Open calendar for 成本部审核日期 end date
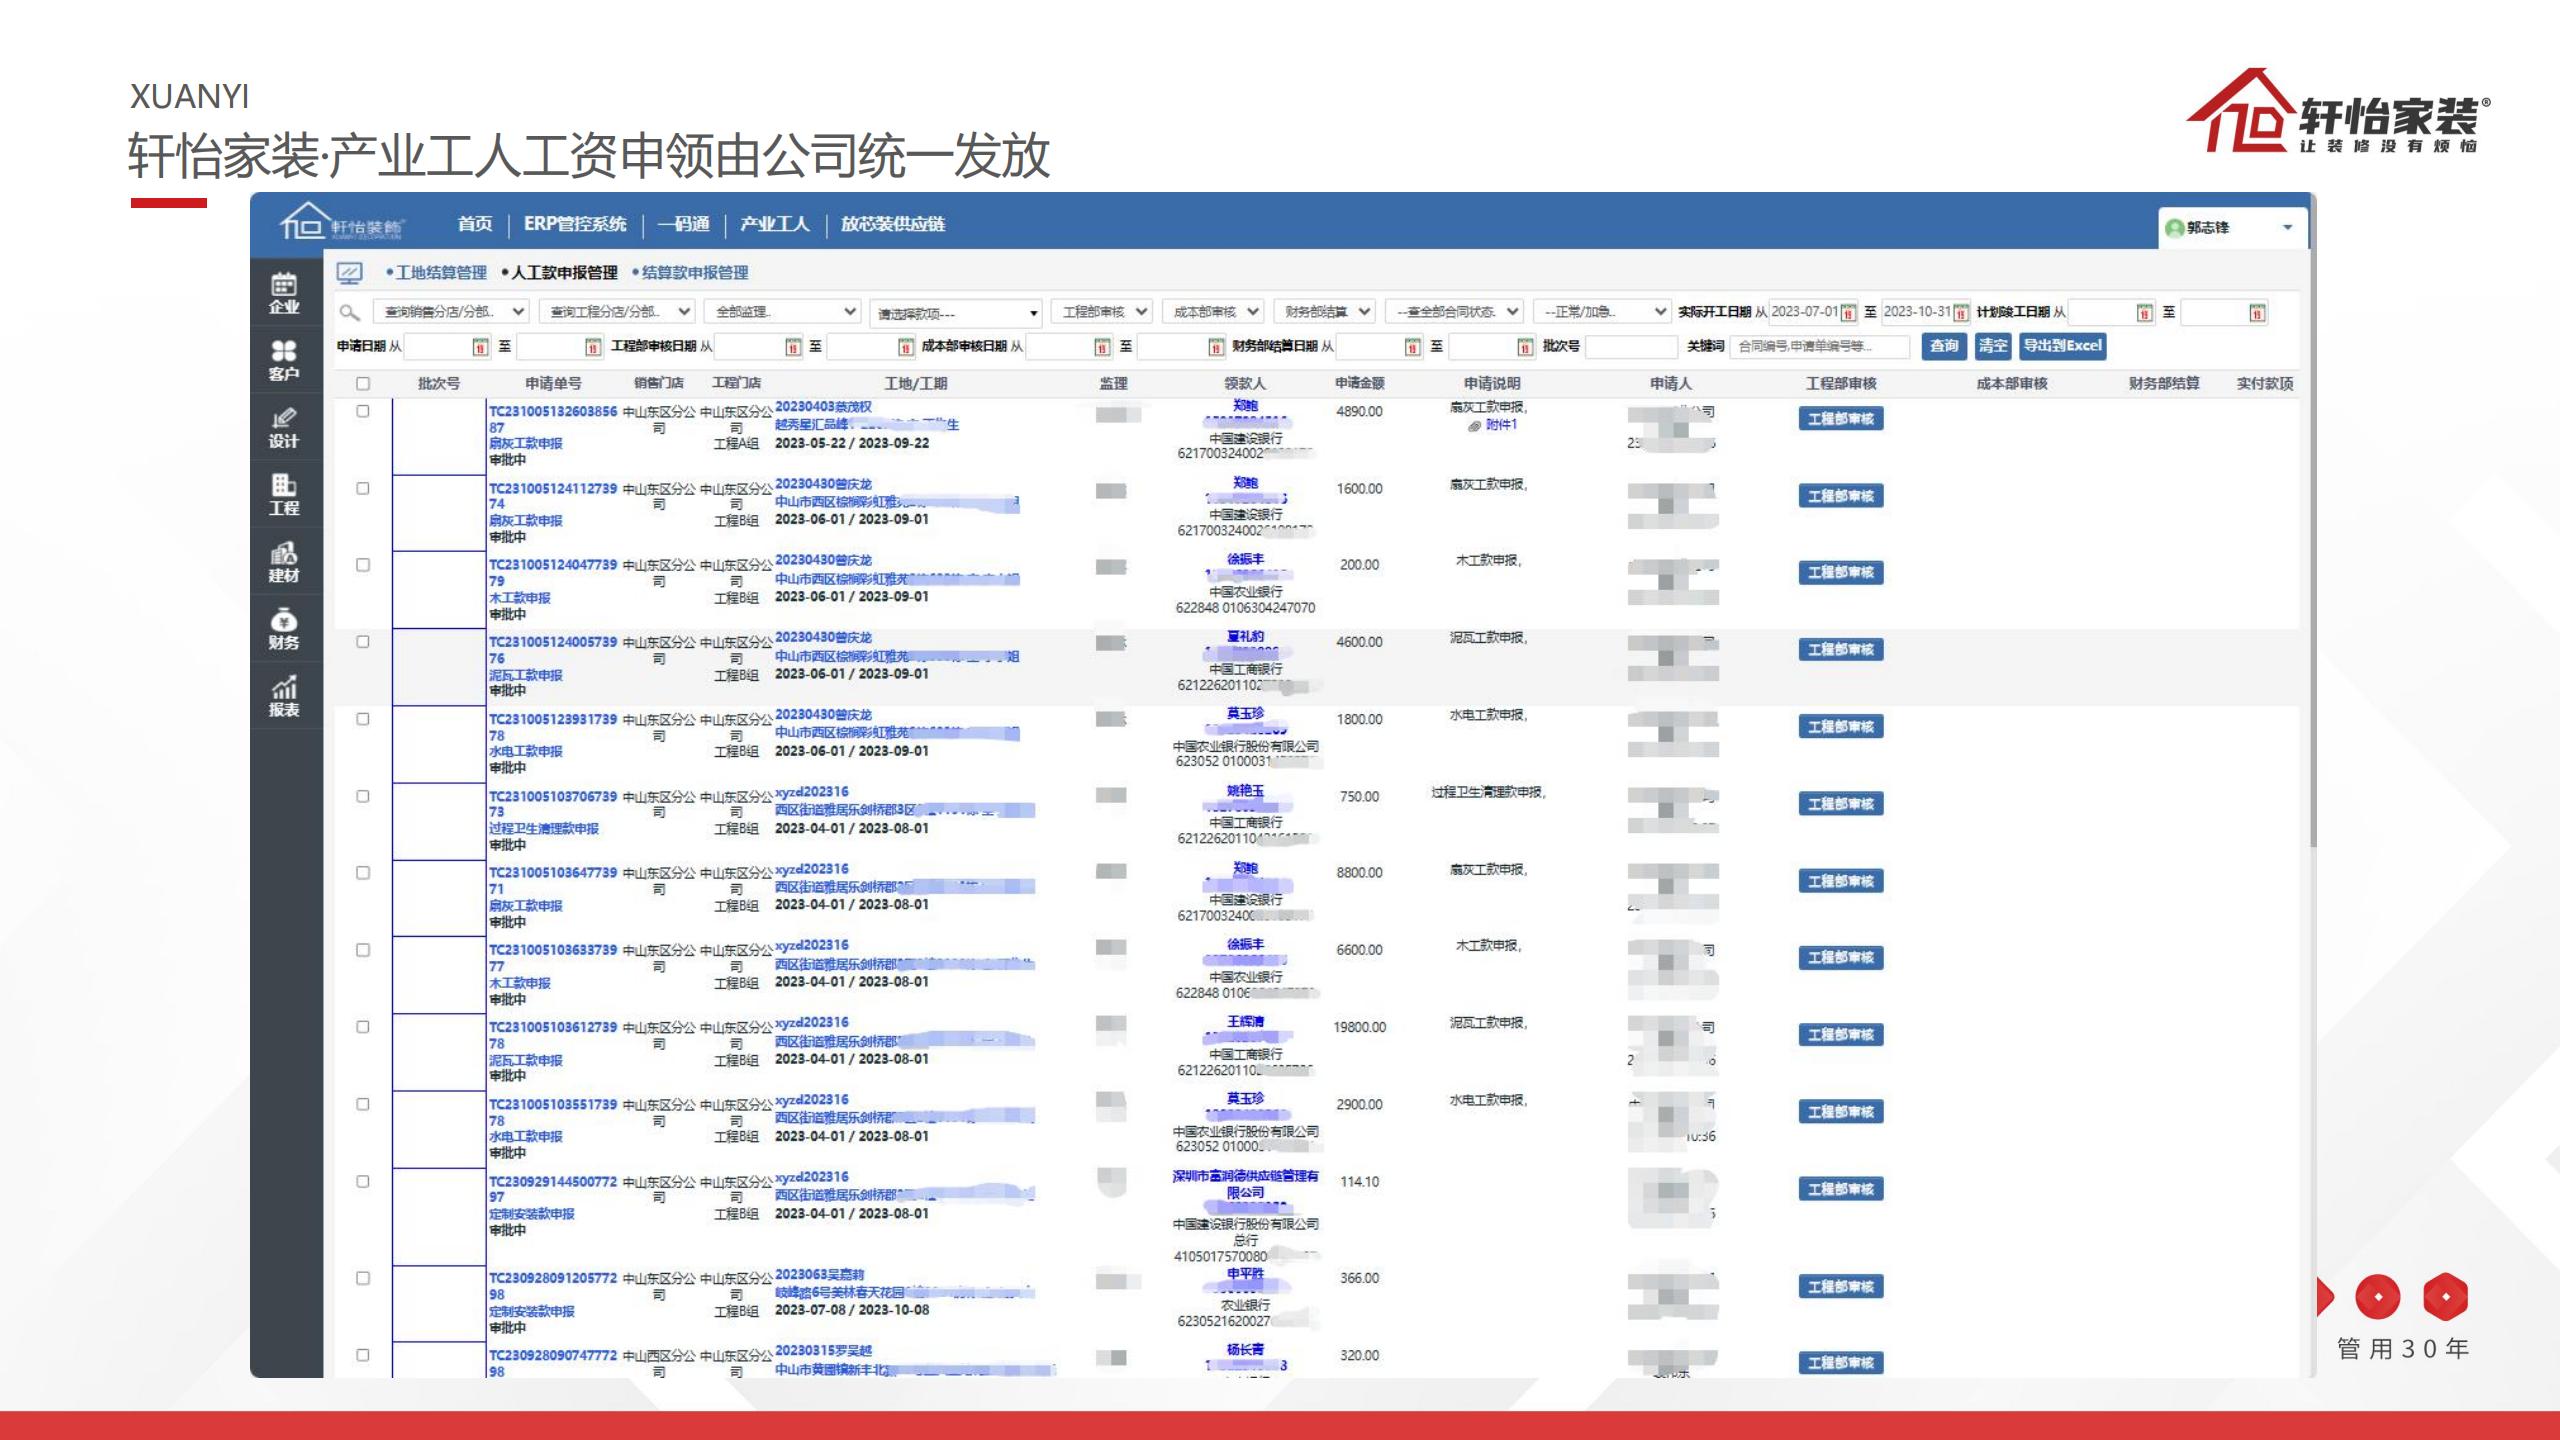Image resolution: width=2560 pixels, height=1440 pixels. pyautogui.click(x=1216, y=347)
